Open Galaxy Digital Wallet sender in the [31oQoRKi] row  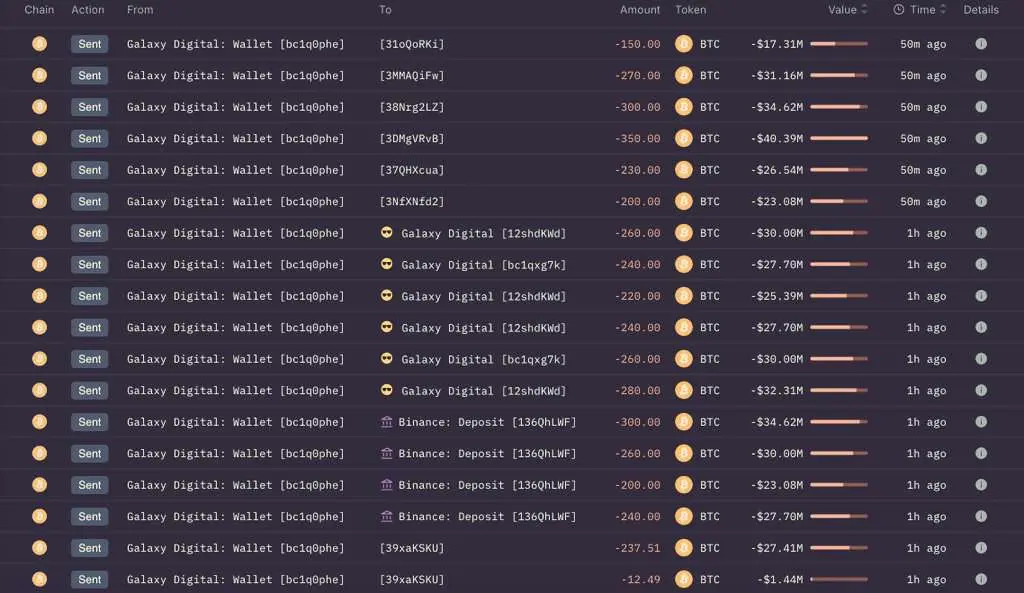pos(235,44)
